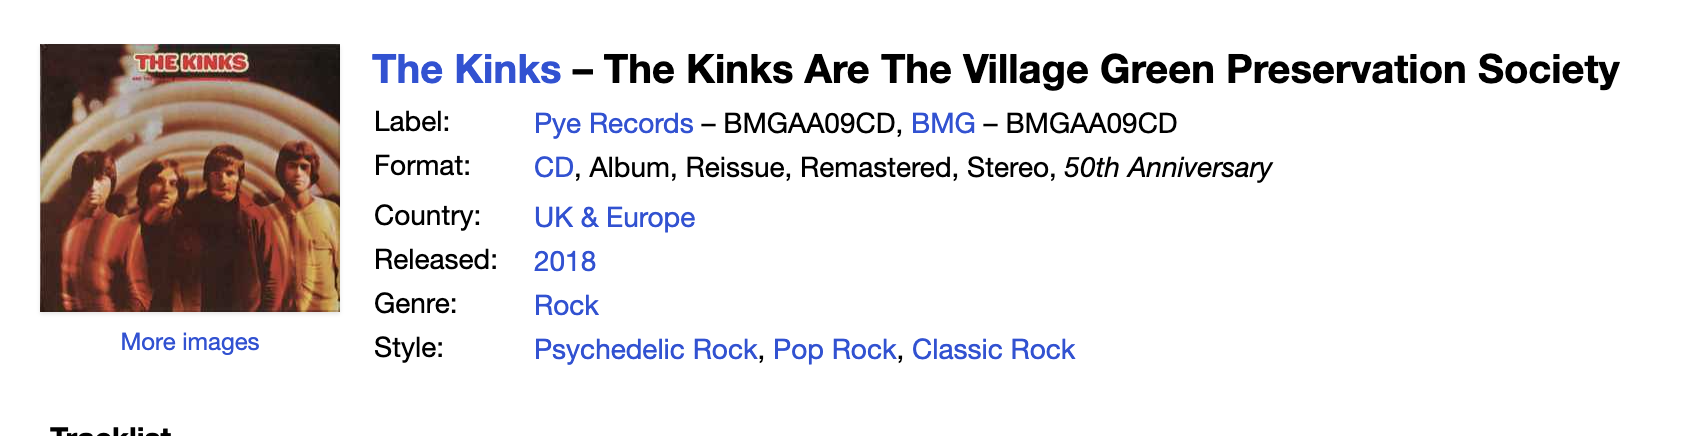Click the More images link
This screenshot has height=436, width=1704.
click(x=190, y=342)
